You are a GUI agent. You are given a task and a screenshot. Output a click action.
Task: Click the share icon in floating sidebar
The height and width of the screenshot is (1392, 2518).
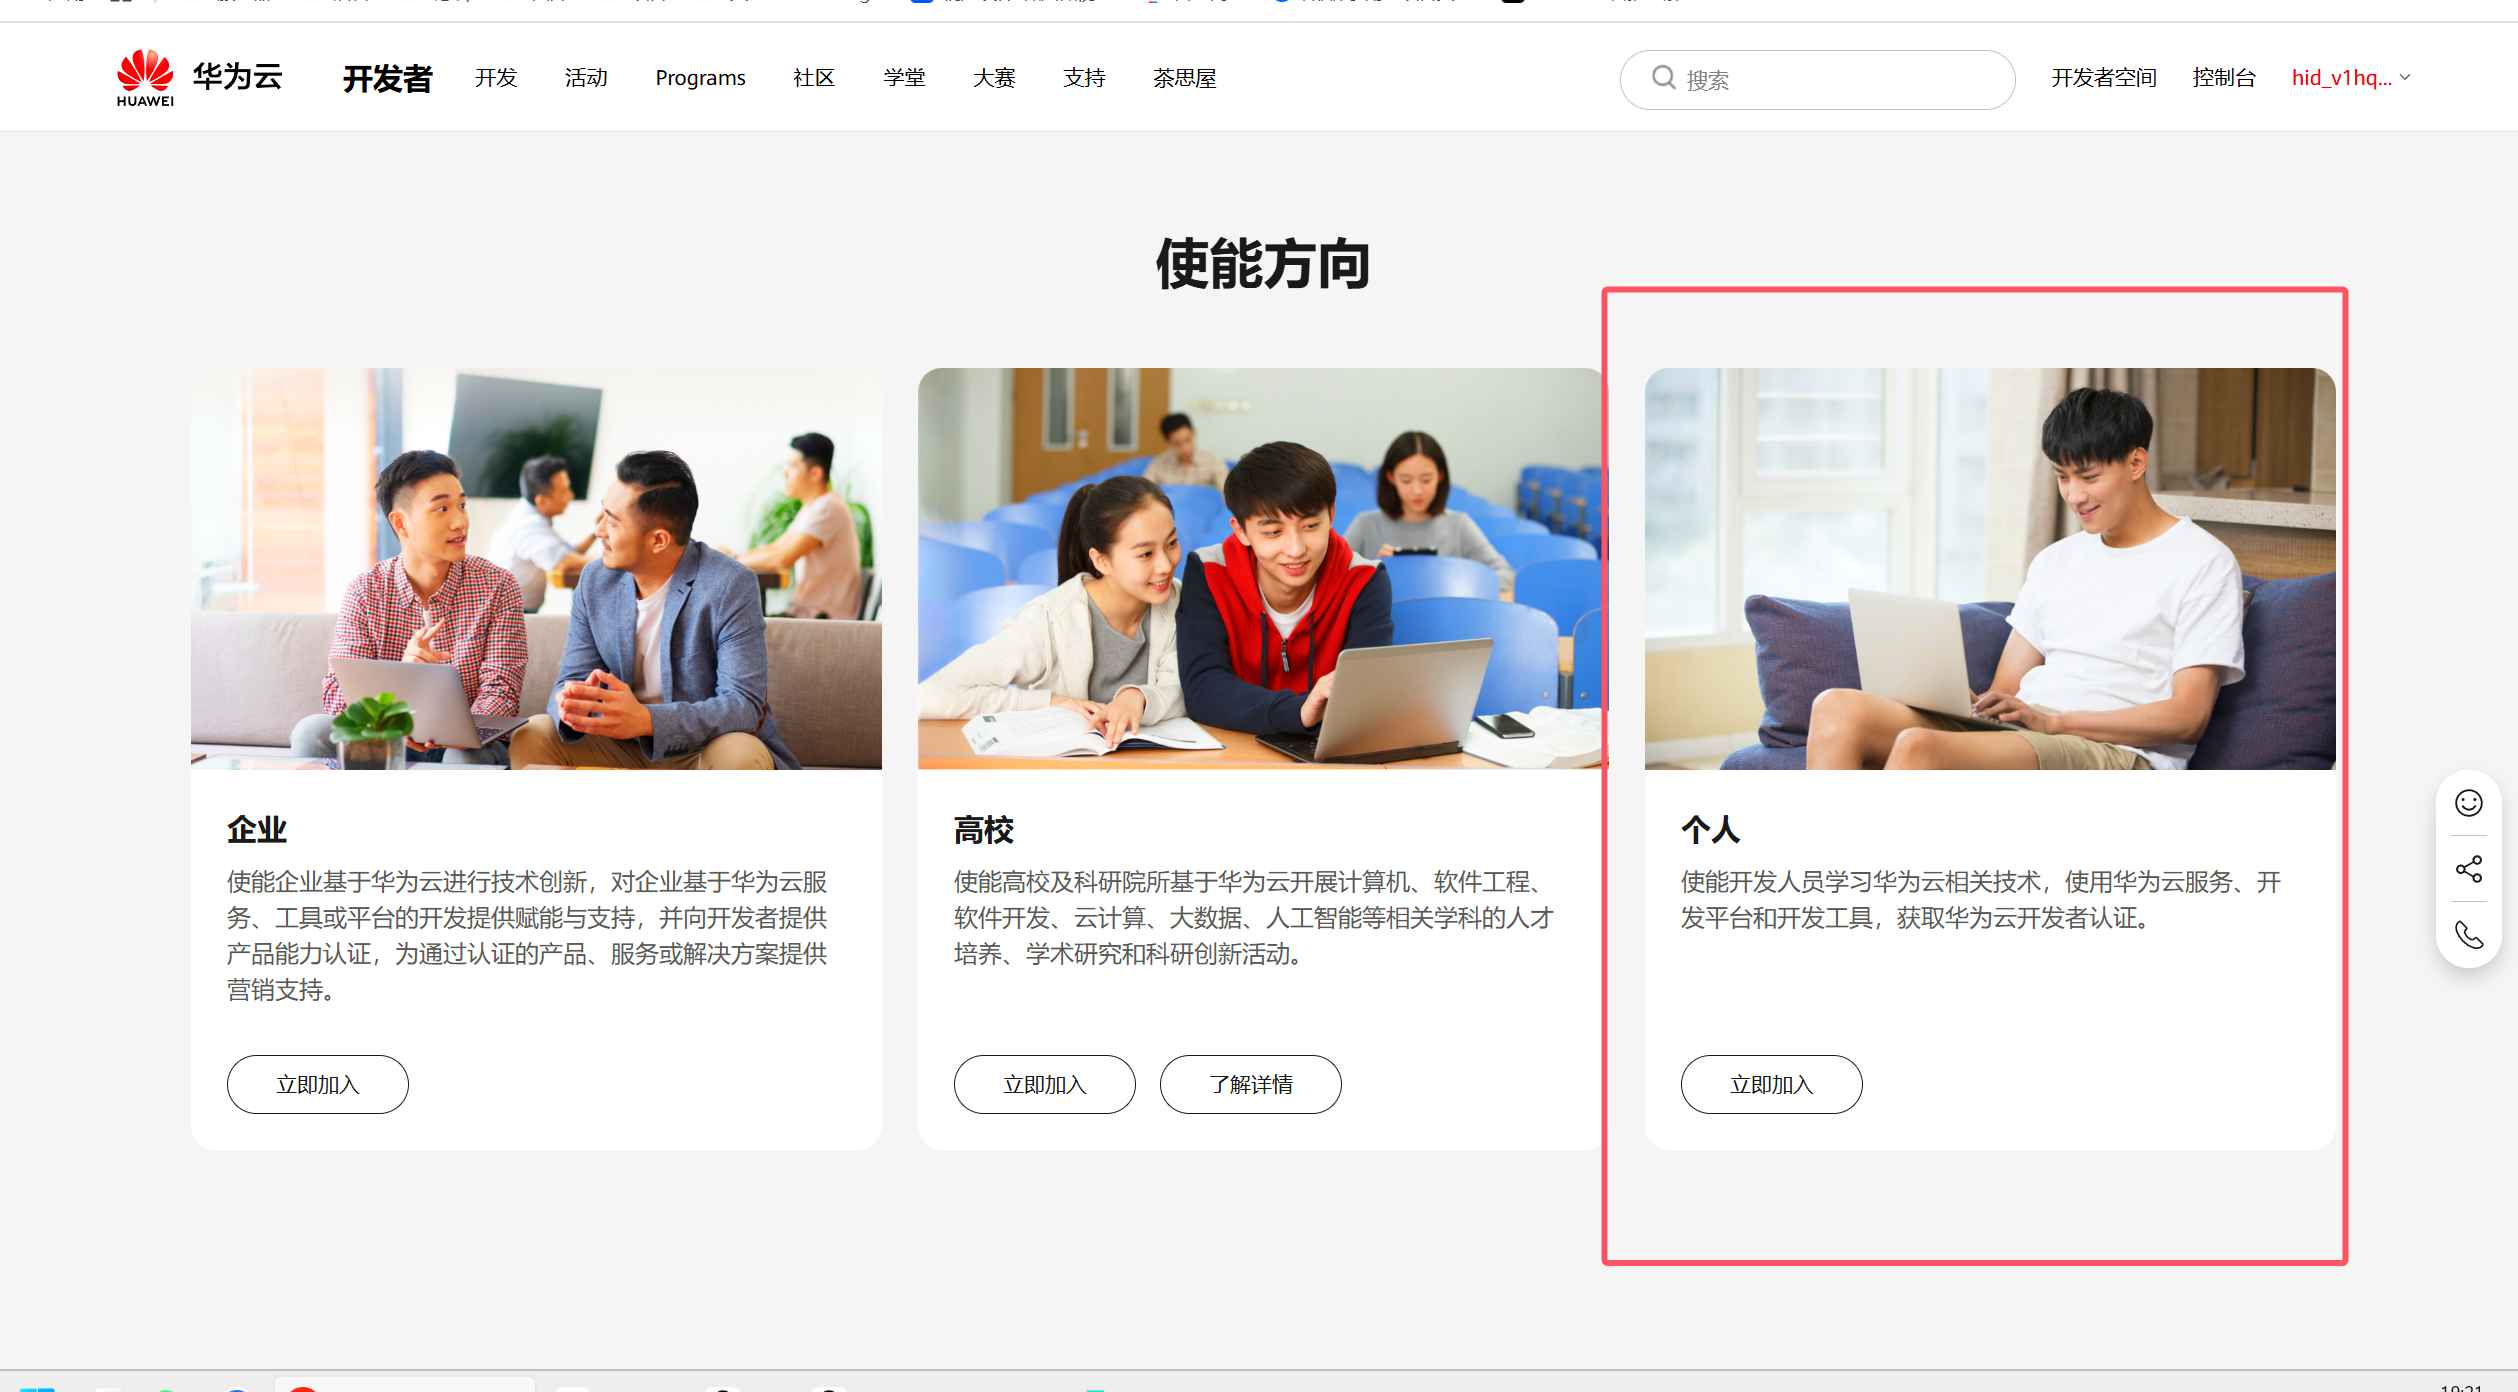coord(2468,868)
